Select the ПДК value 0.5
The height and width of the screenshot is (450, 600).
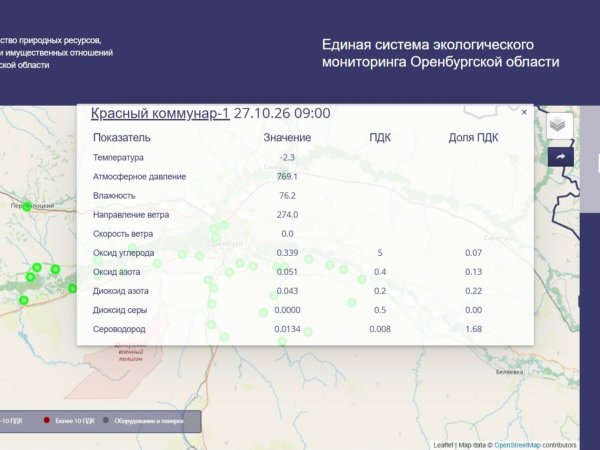click(x=380, y=310)
